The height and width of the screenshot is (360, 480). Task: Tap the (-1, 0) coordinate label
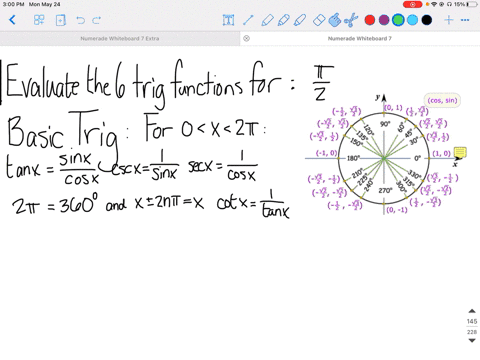pos(326,153)
